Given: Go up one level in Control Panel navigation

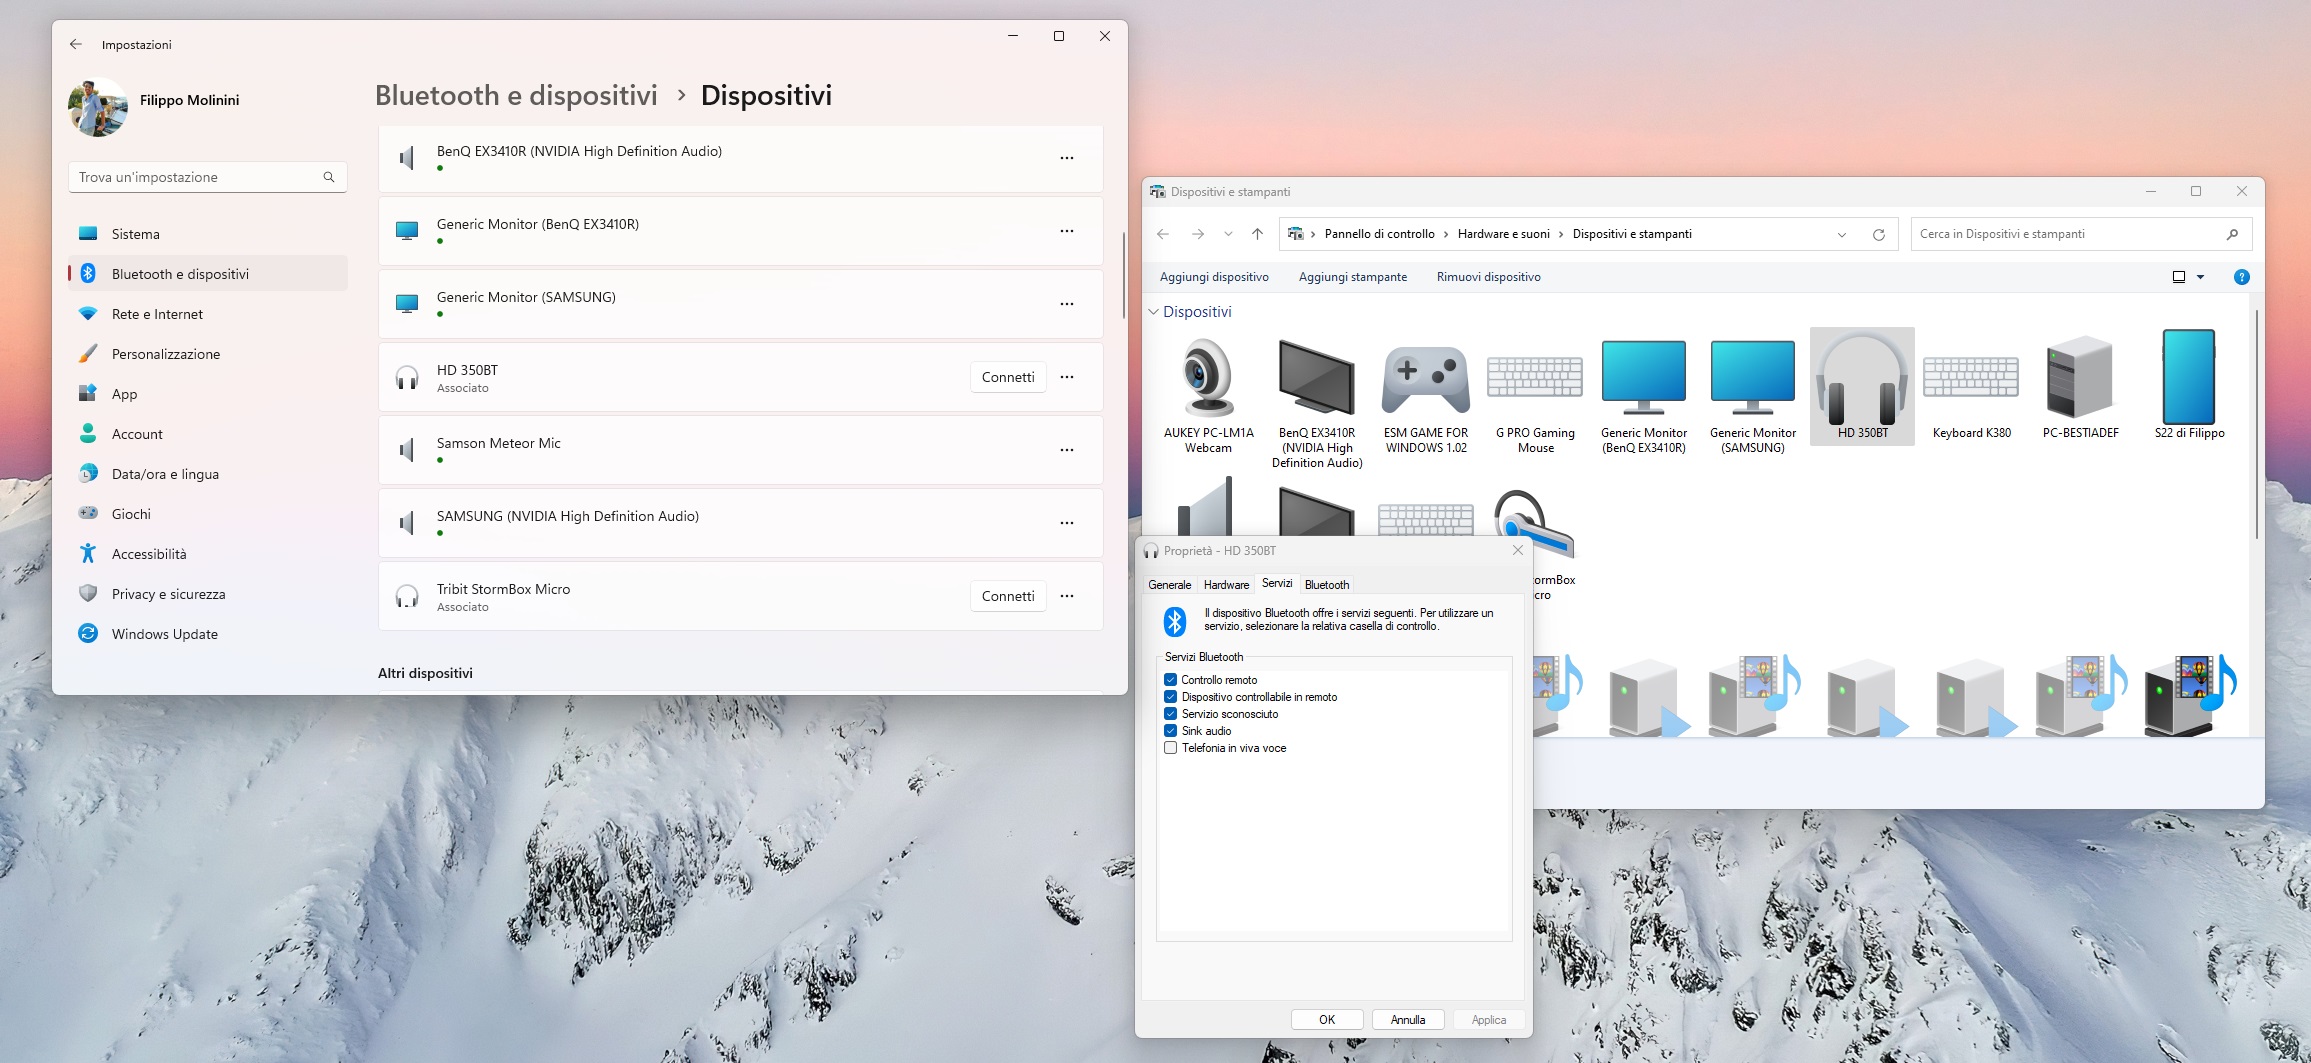Looking at the screenshot, I should coord(1257,234).
